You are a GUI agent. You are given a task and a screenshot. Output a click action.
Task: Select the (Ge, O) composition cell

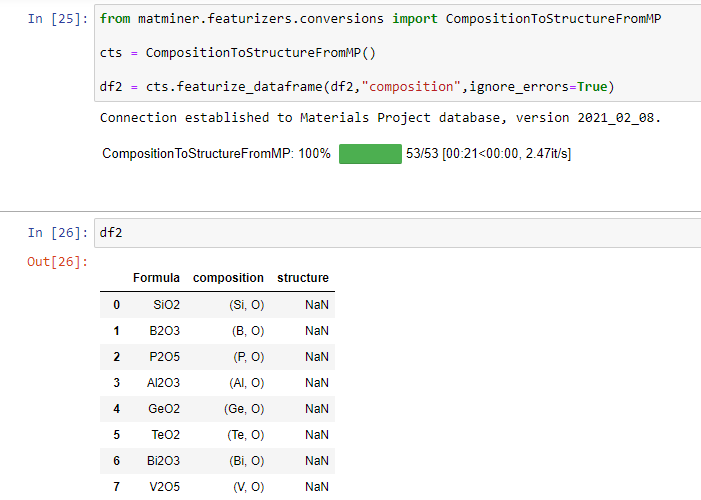[241, 408]
